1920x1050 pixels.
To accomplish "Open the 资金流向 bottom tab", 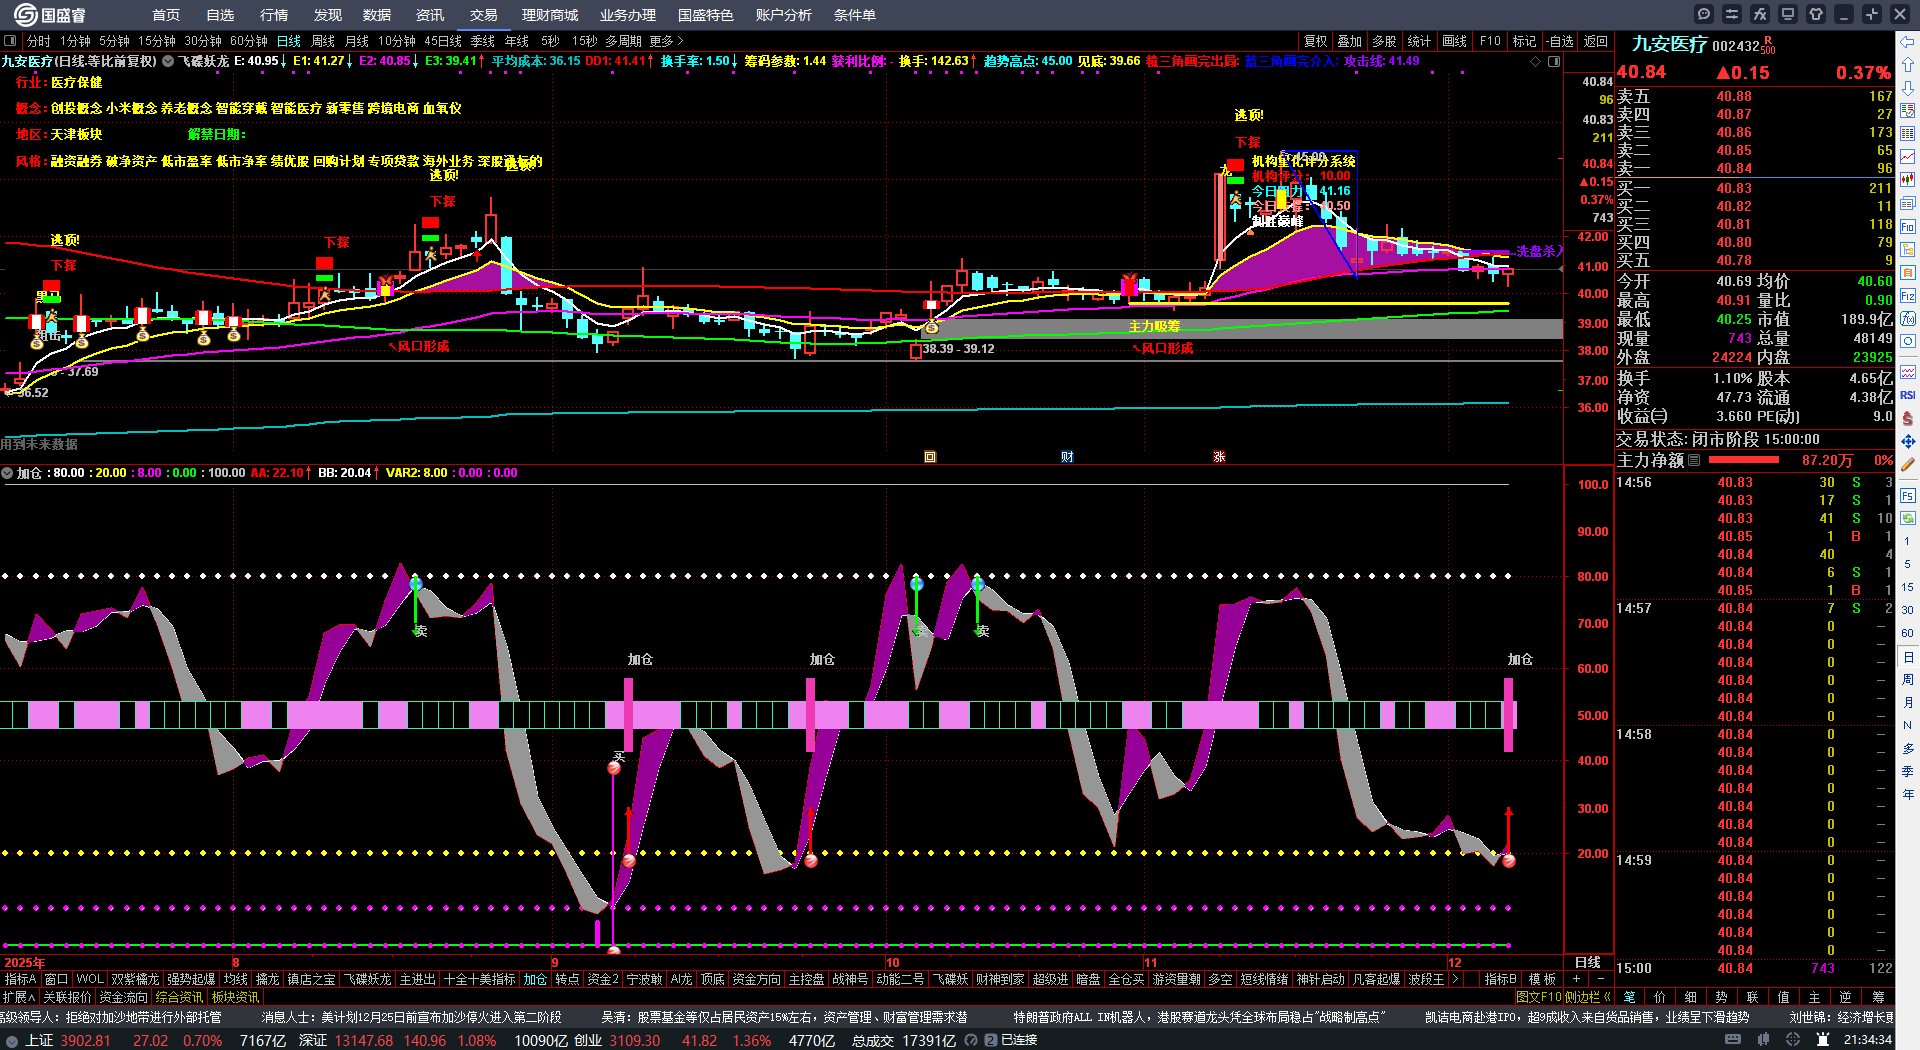I will click(x=124, y=997).
